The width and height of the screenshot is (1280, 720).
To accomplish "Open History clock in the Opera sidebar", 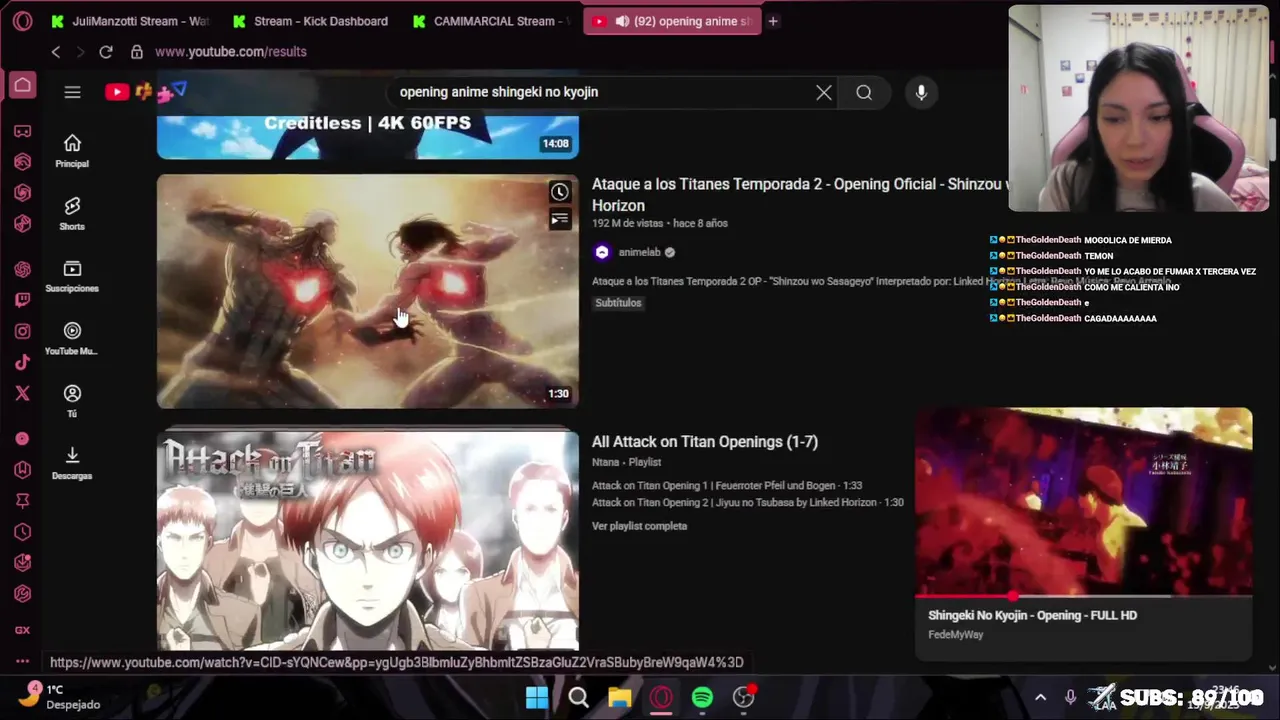I will click(x=22, y=532).
